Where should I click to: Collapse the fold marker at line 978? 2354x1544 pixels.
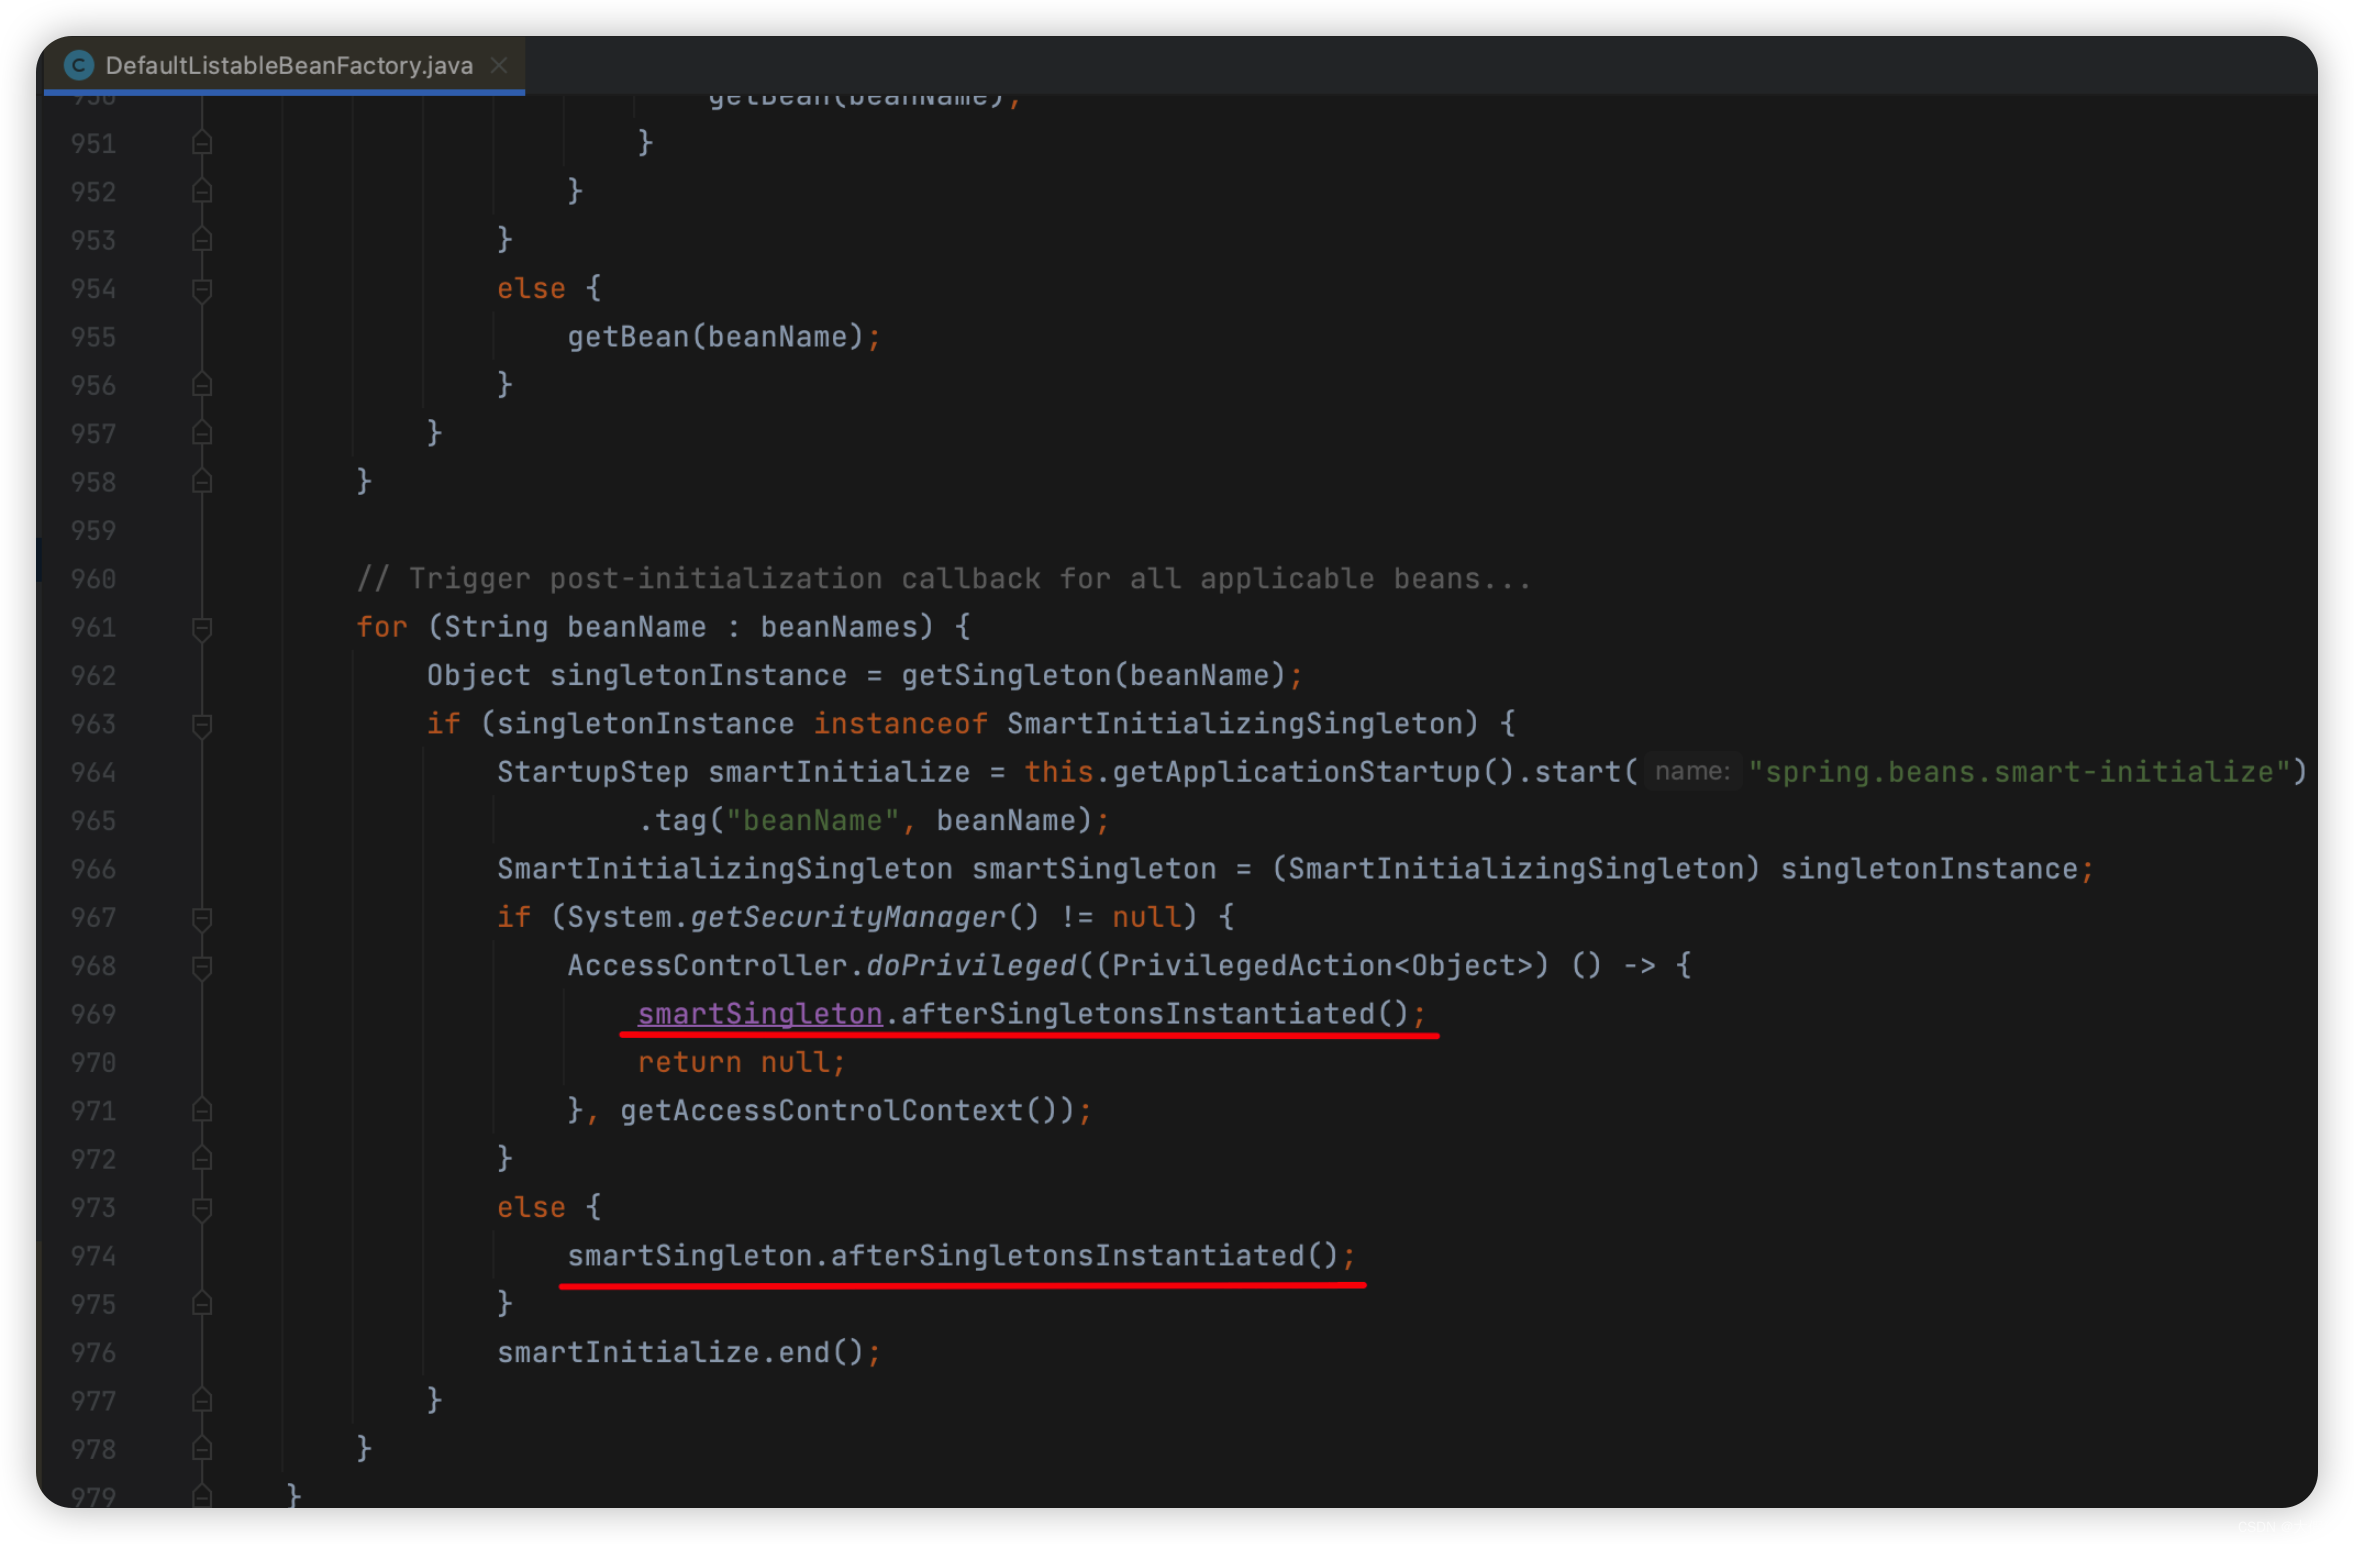point(202,1449)
